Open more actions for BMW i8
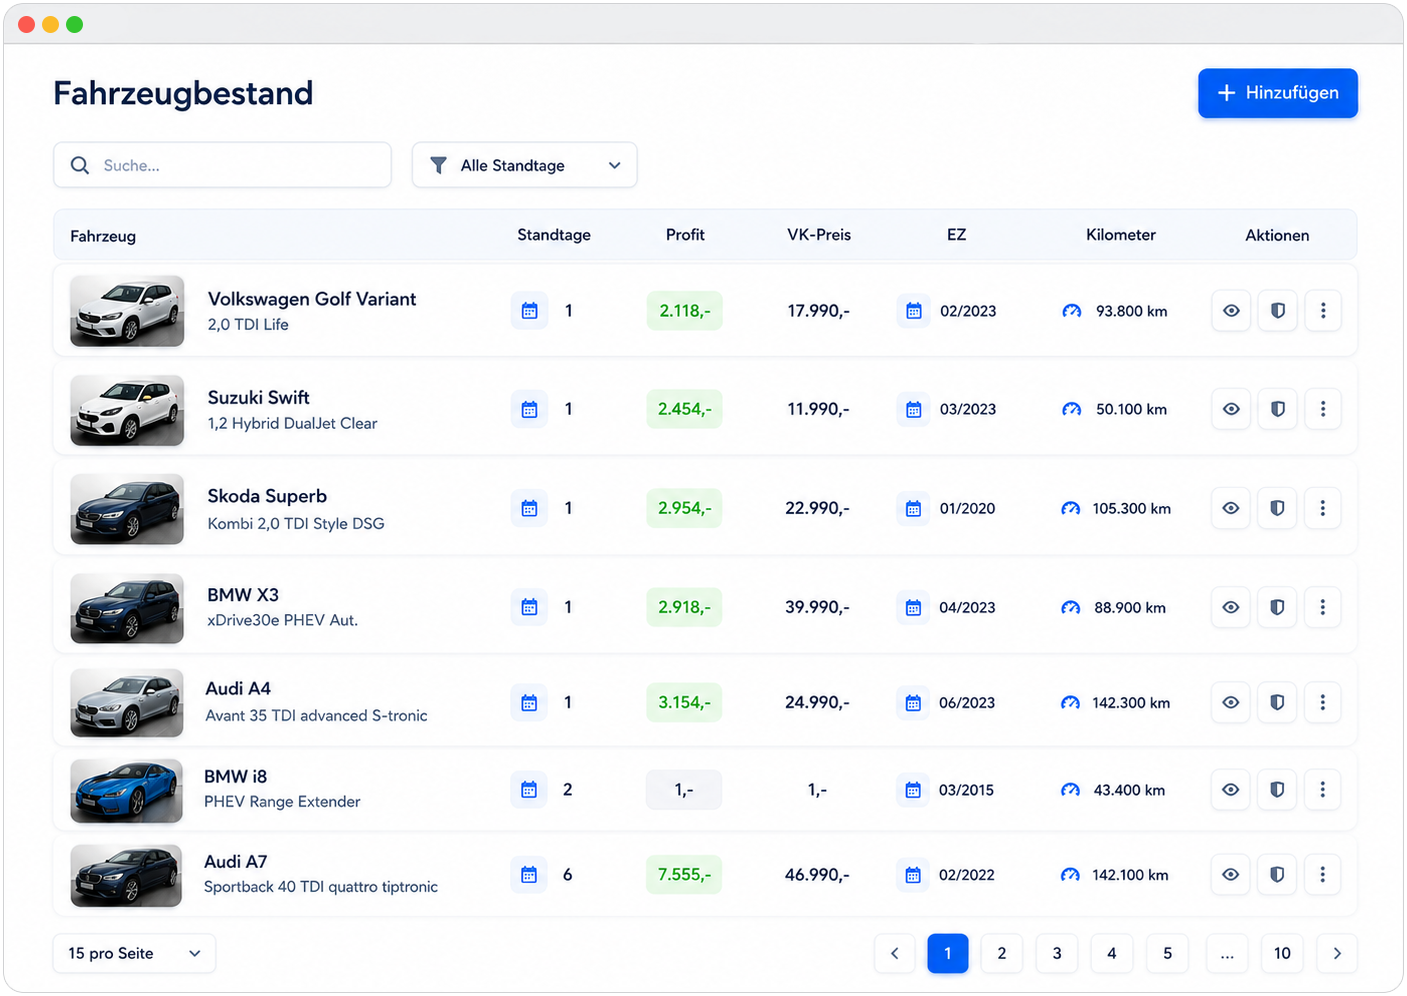 pyautogui.click(x=1323, y=790)
